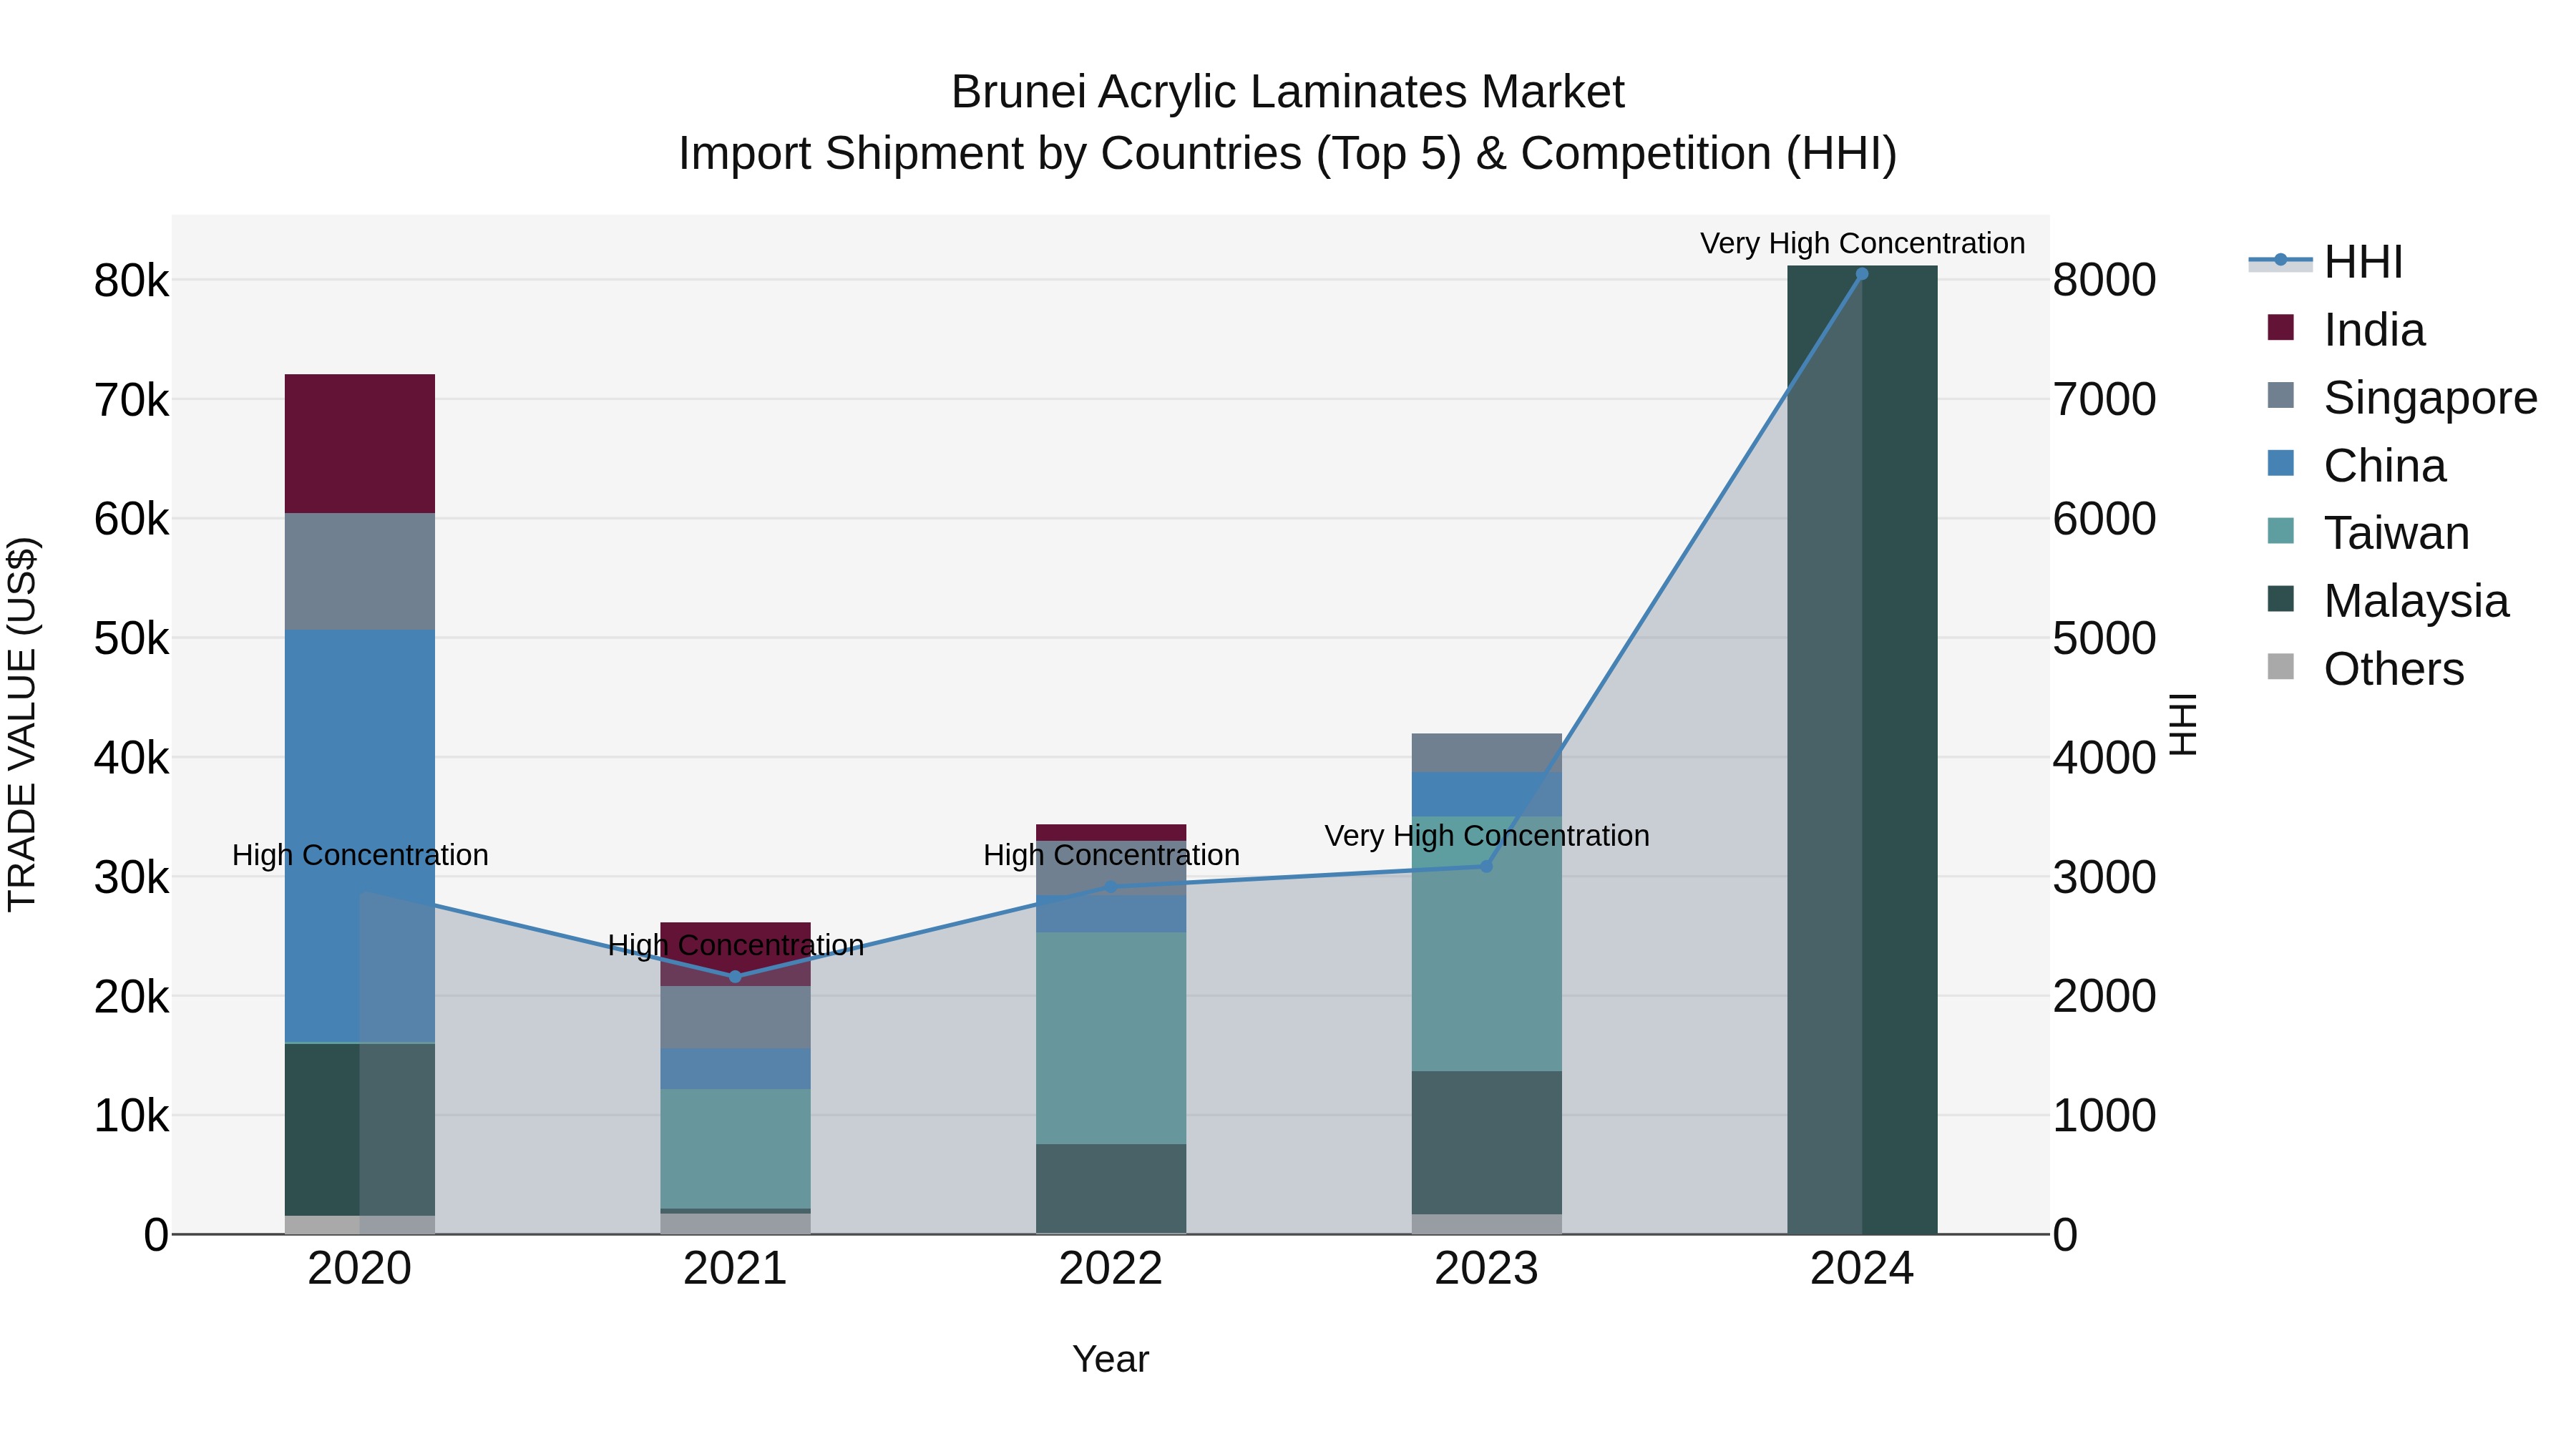
Task: Click the 2020 Singapore bar segment
Action: (360, 572)
